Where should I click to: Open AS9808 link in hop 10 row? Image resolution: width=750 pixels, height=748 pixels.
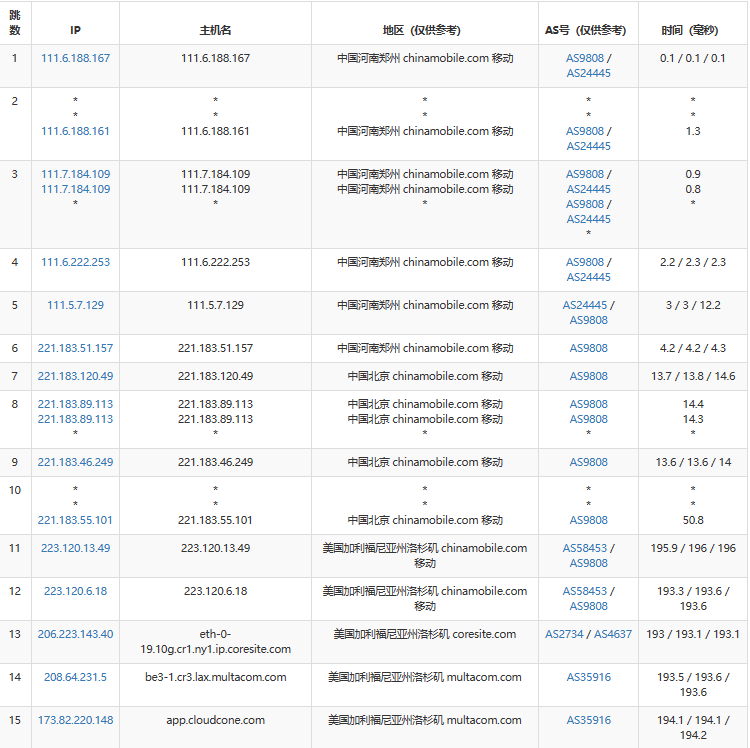588,520
